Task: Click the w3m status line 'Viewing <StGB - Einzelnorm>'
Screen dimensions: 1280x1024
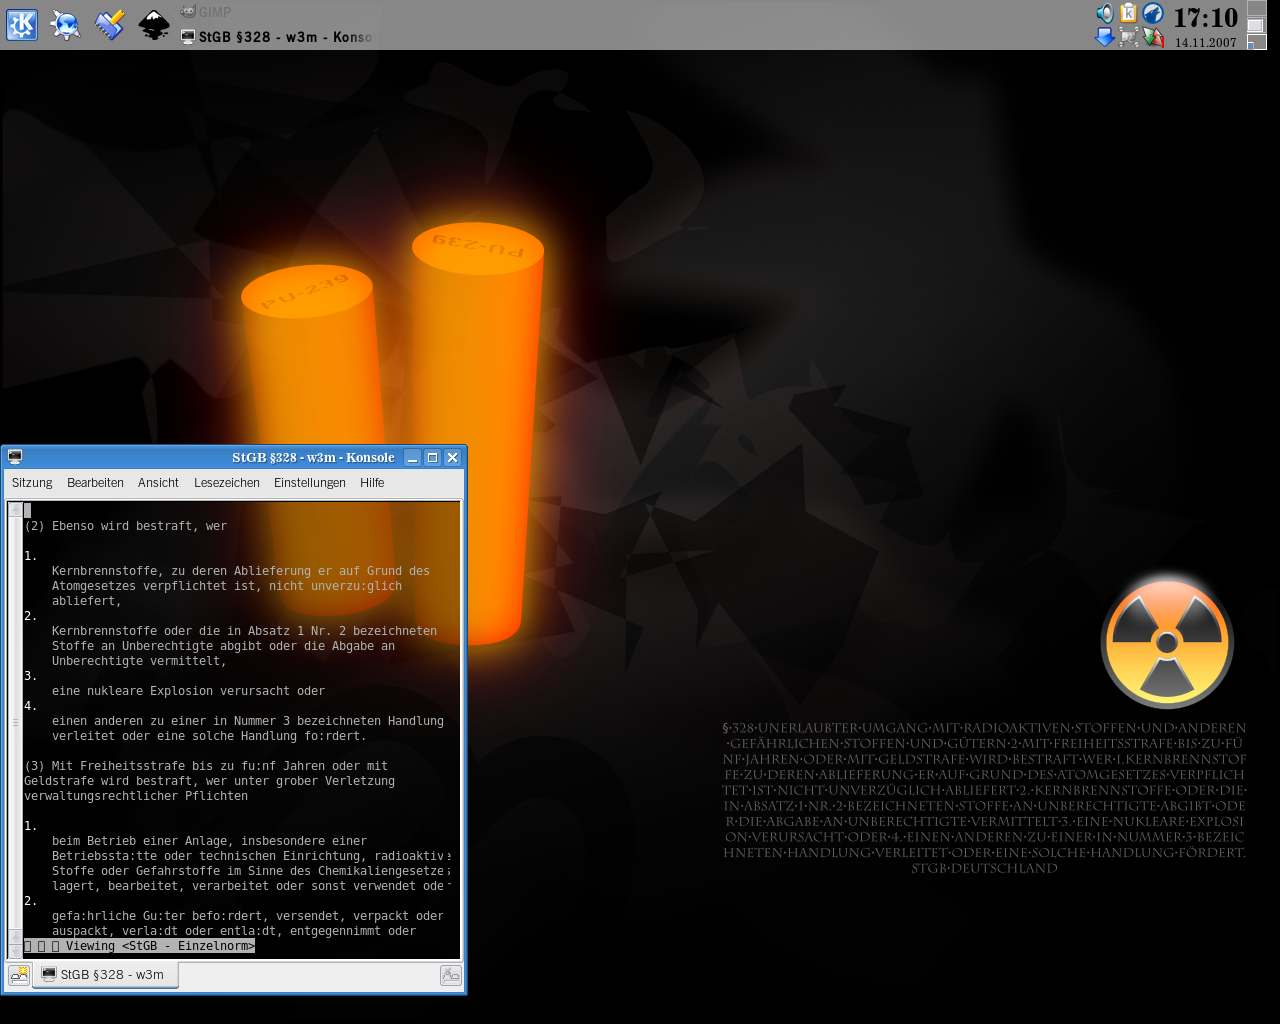Action: [x=139, y=946]
